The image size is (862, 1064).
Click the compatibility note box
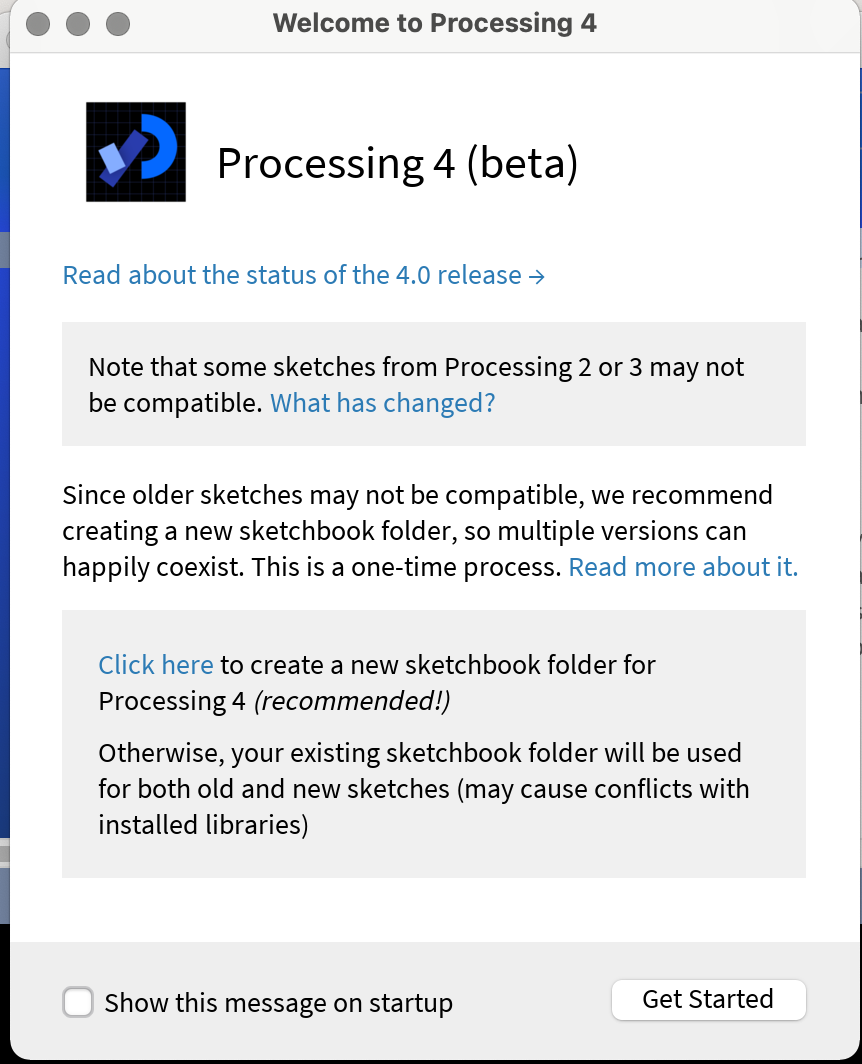coord(434,384)
